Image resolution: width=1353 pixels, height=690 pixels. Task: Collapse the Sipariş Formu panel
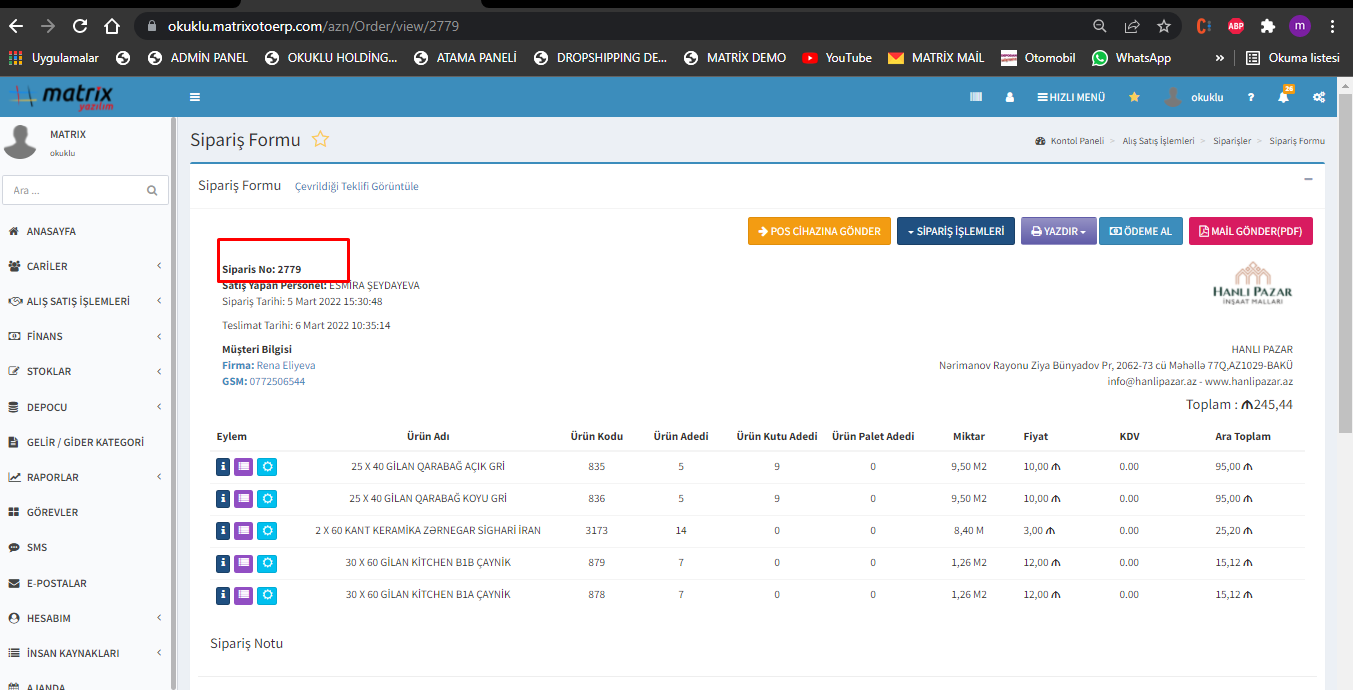1308,179
